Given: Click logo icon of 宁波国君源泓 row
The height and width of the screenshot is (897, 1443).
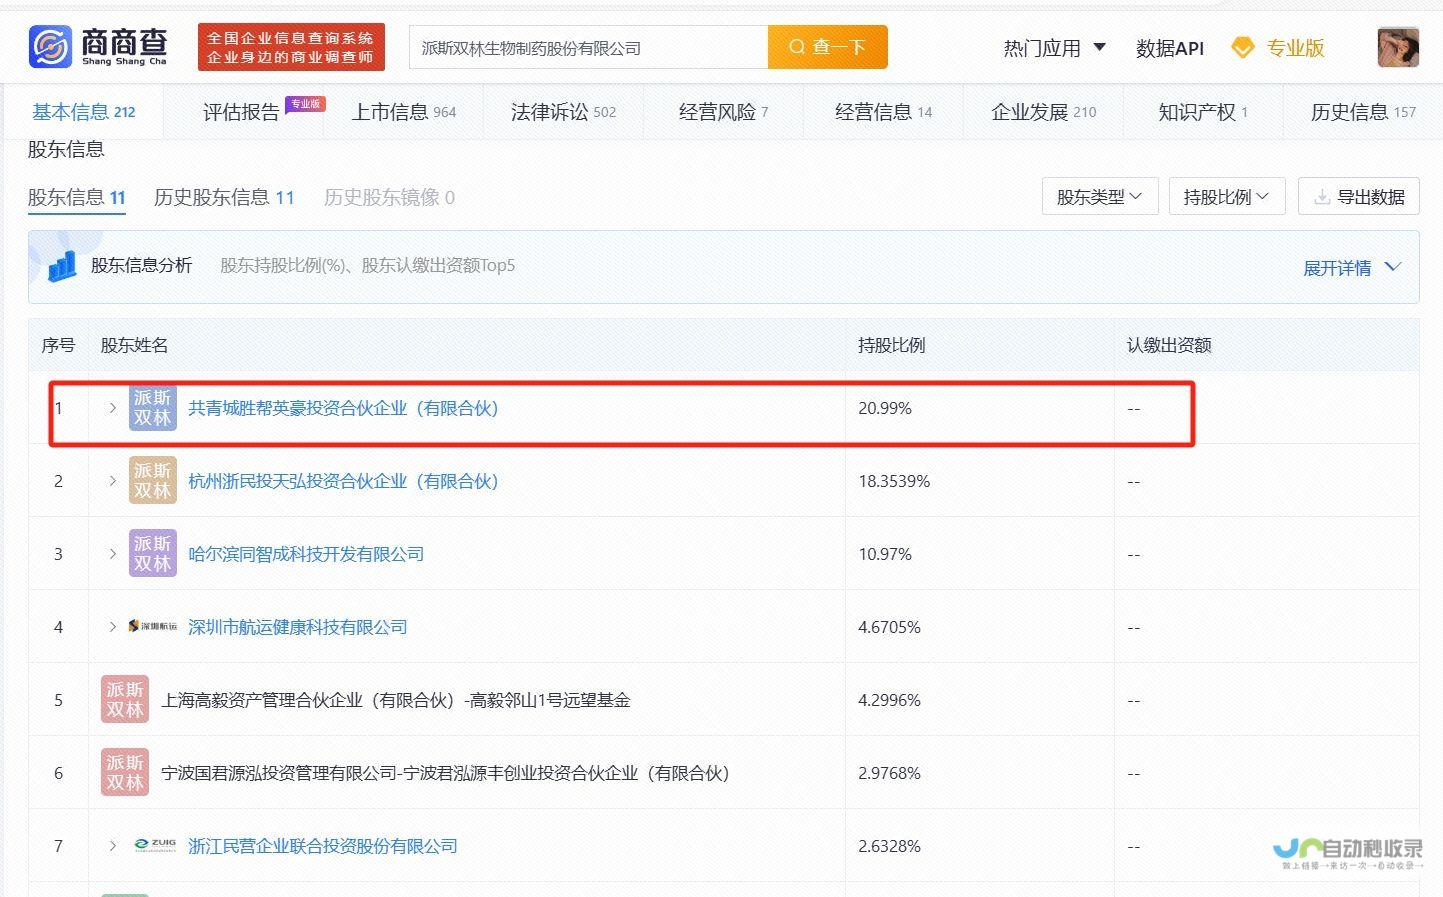Looking at the screenshot, I should pyautogui.click(x=125, y=772).
